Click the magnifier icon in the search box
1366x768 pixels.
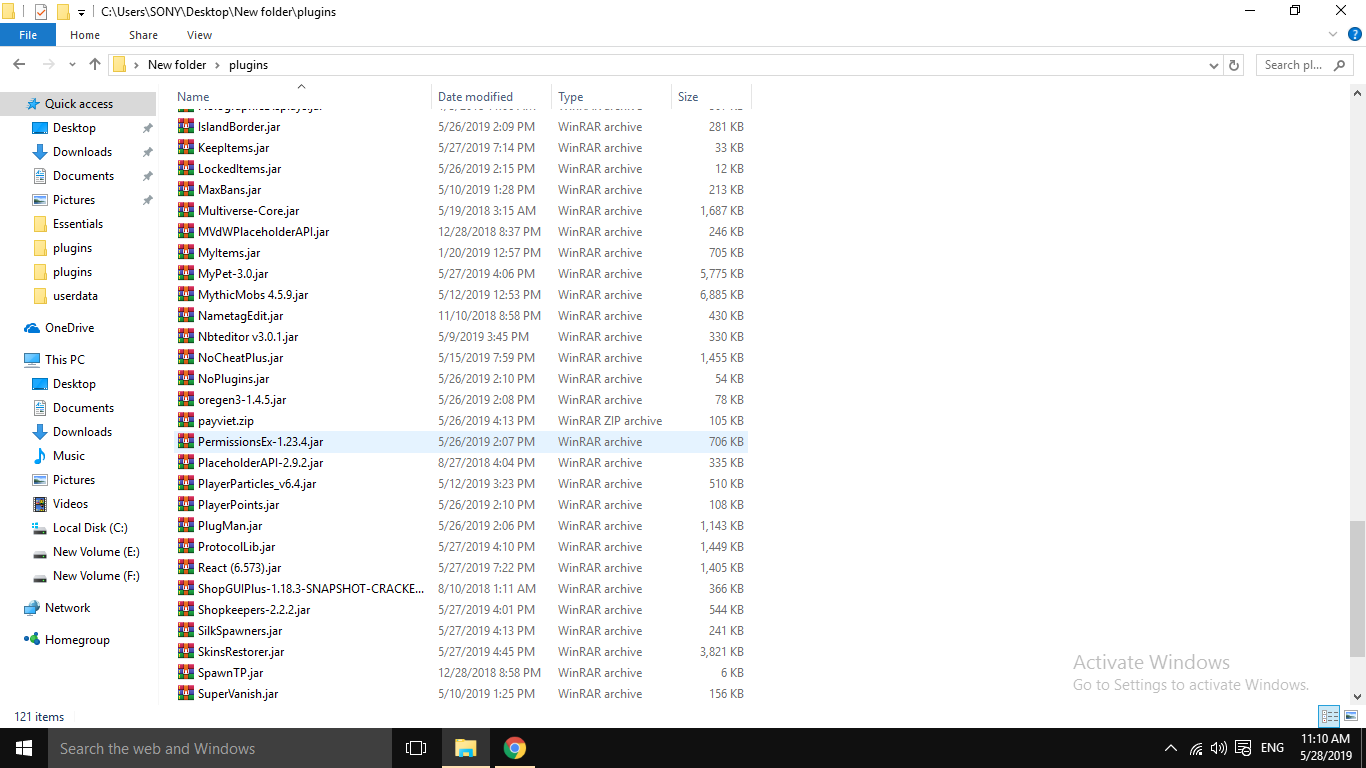click(x=1340, y=65)
